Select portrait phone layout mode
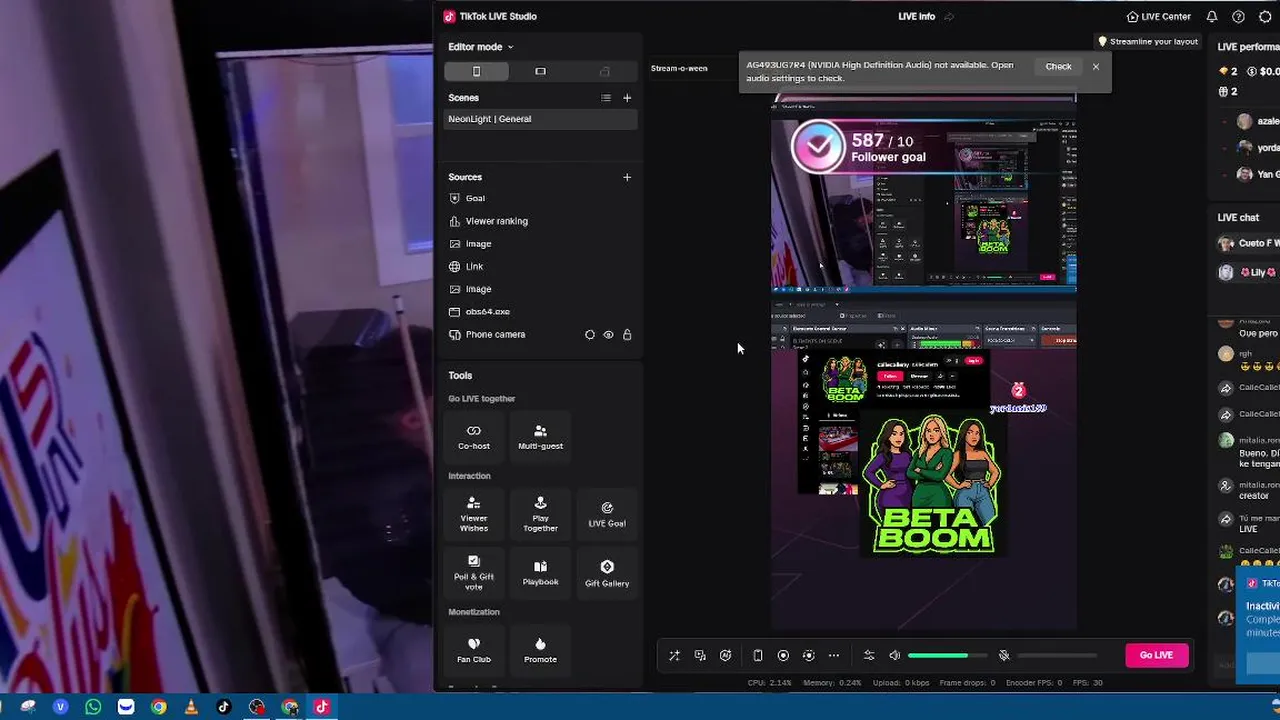 pyautogui.click(x=476, y=71)
